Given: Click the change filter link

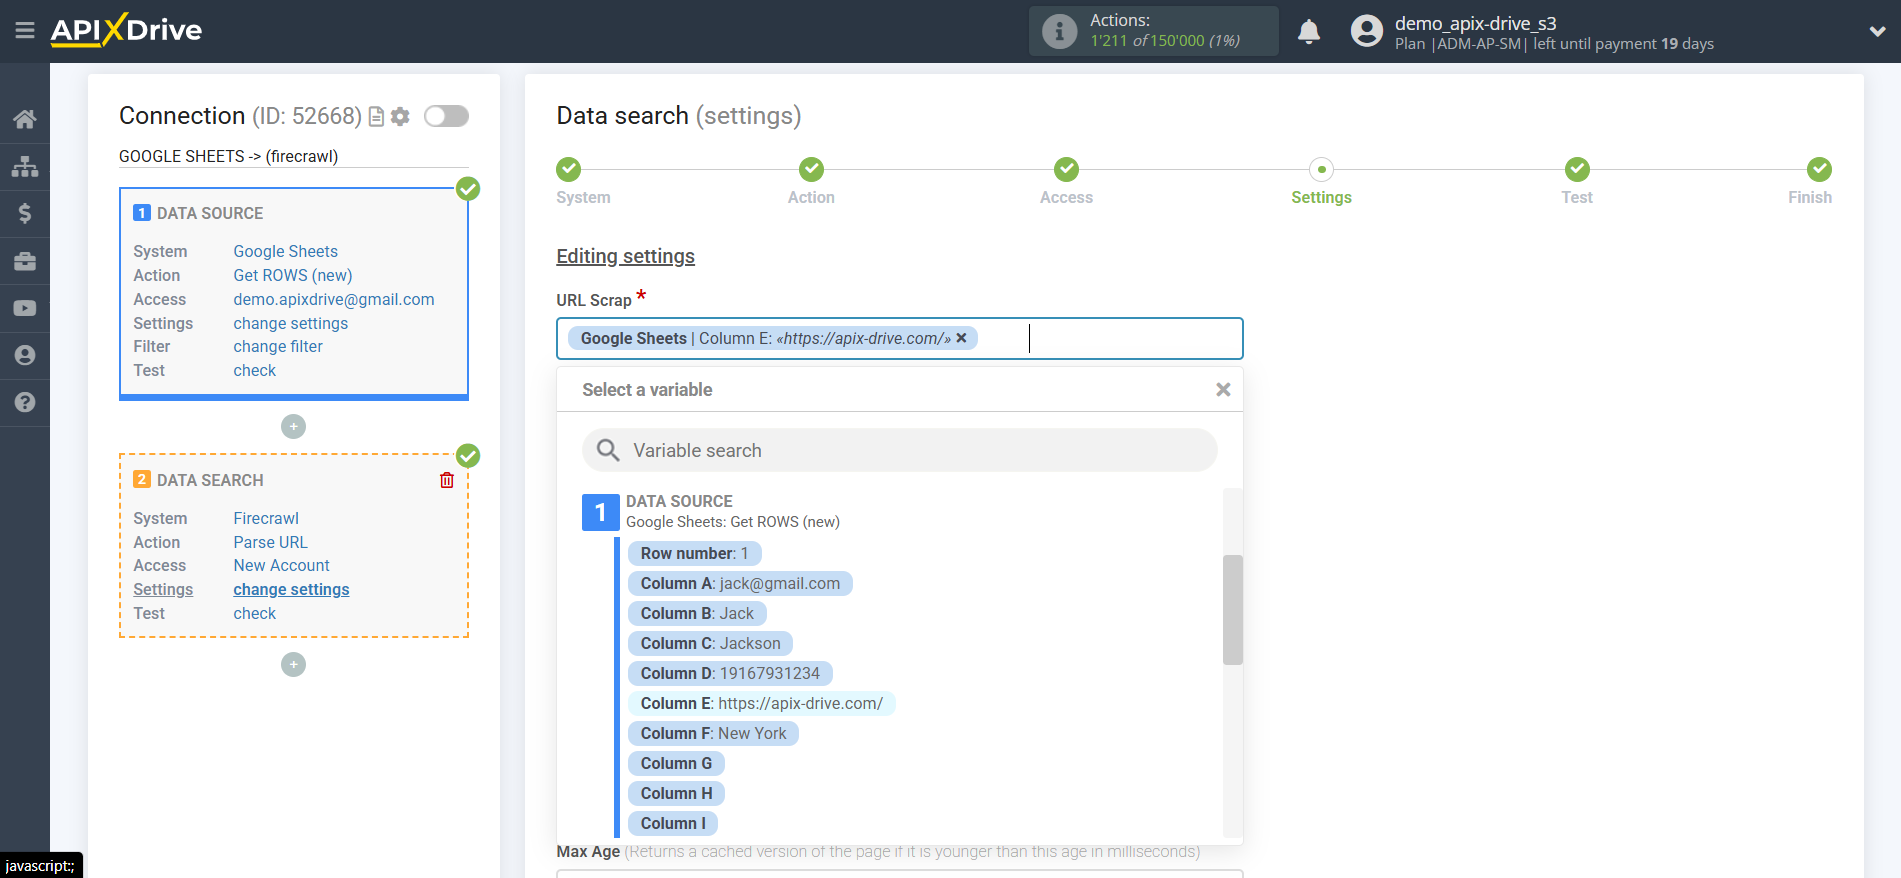Looking at the screenshot, I should [x=278, y=347].
